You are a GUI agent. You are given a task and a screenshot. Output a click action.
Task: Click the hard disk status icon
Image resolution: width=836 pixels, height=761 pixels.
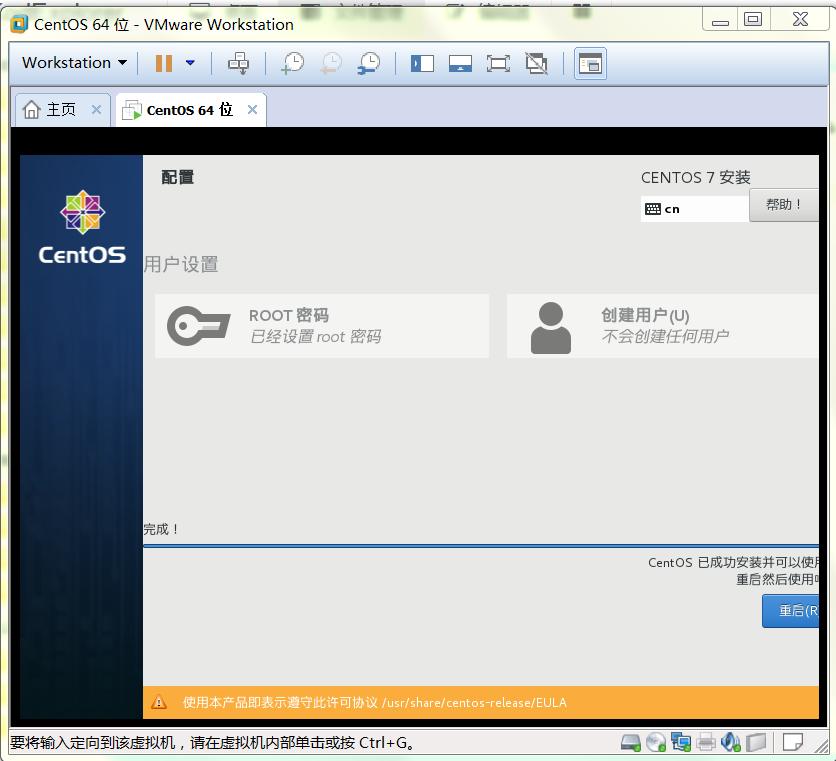point(631,742)
